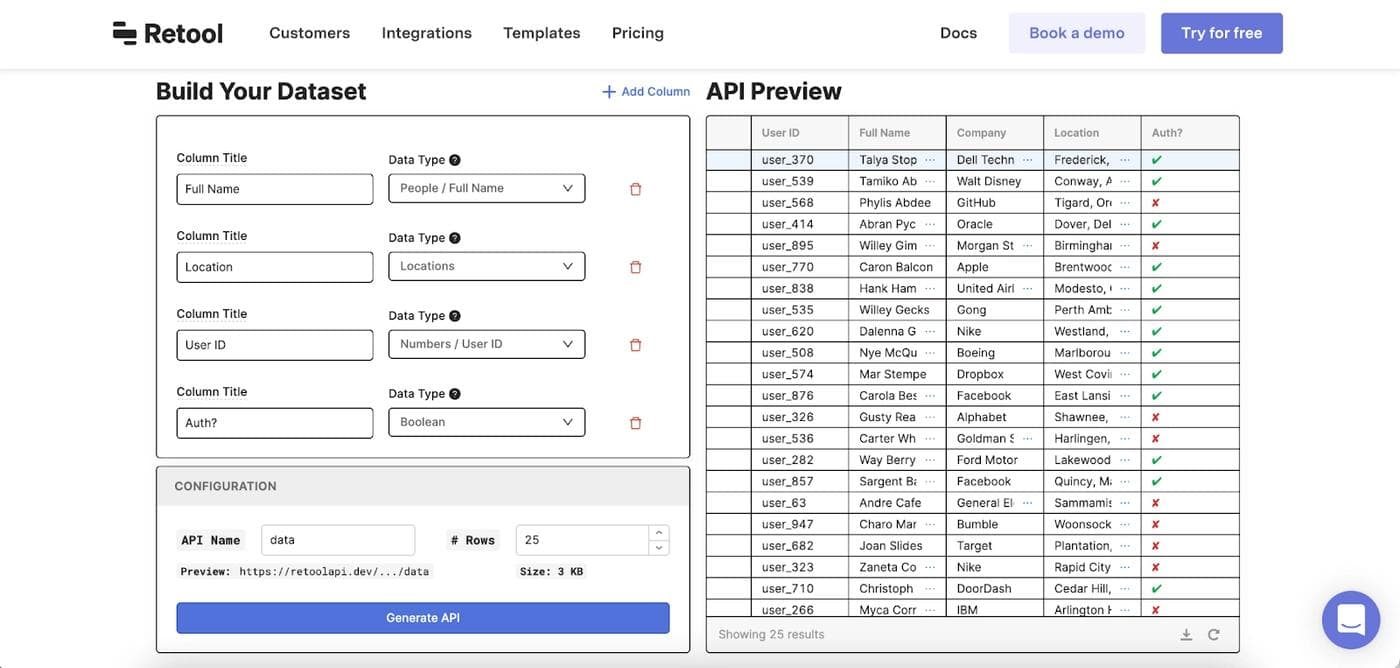Expand the Locations data type dropdown
1400x668 pixels.
pyautogui.click(x=486, y=266)
